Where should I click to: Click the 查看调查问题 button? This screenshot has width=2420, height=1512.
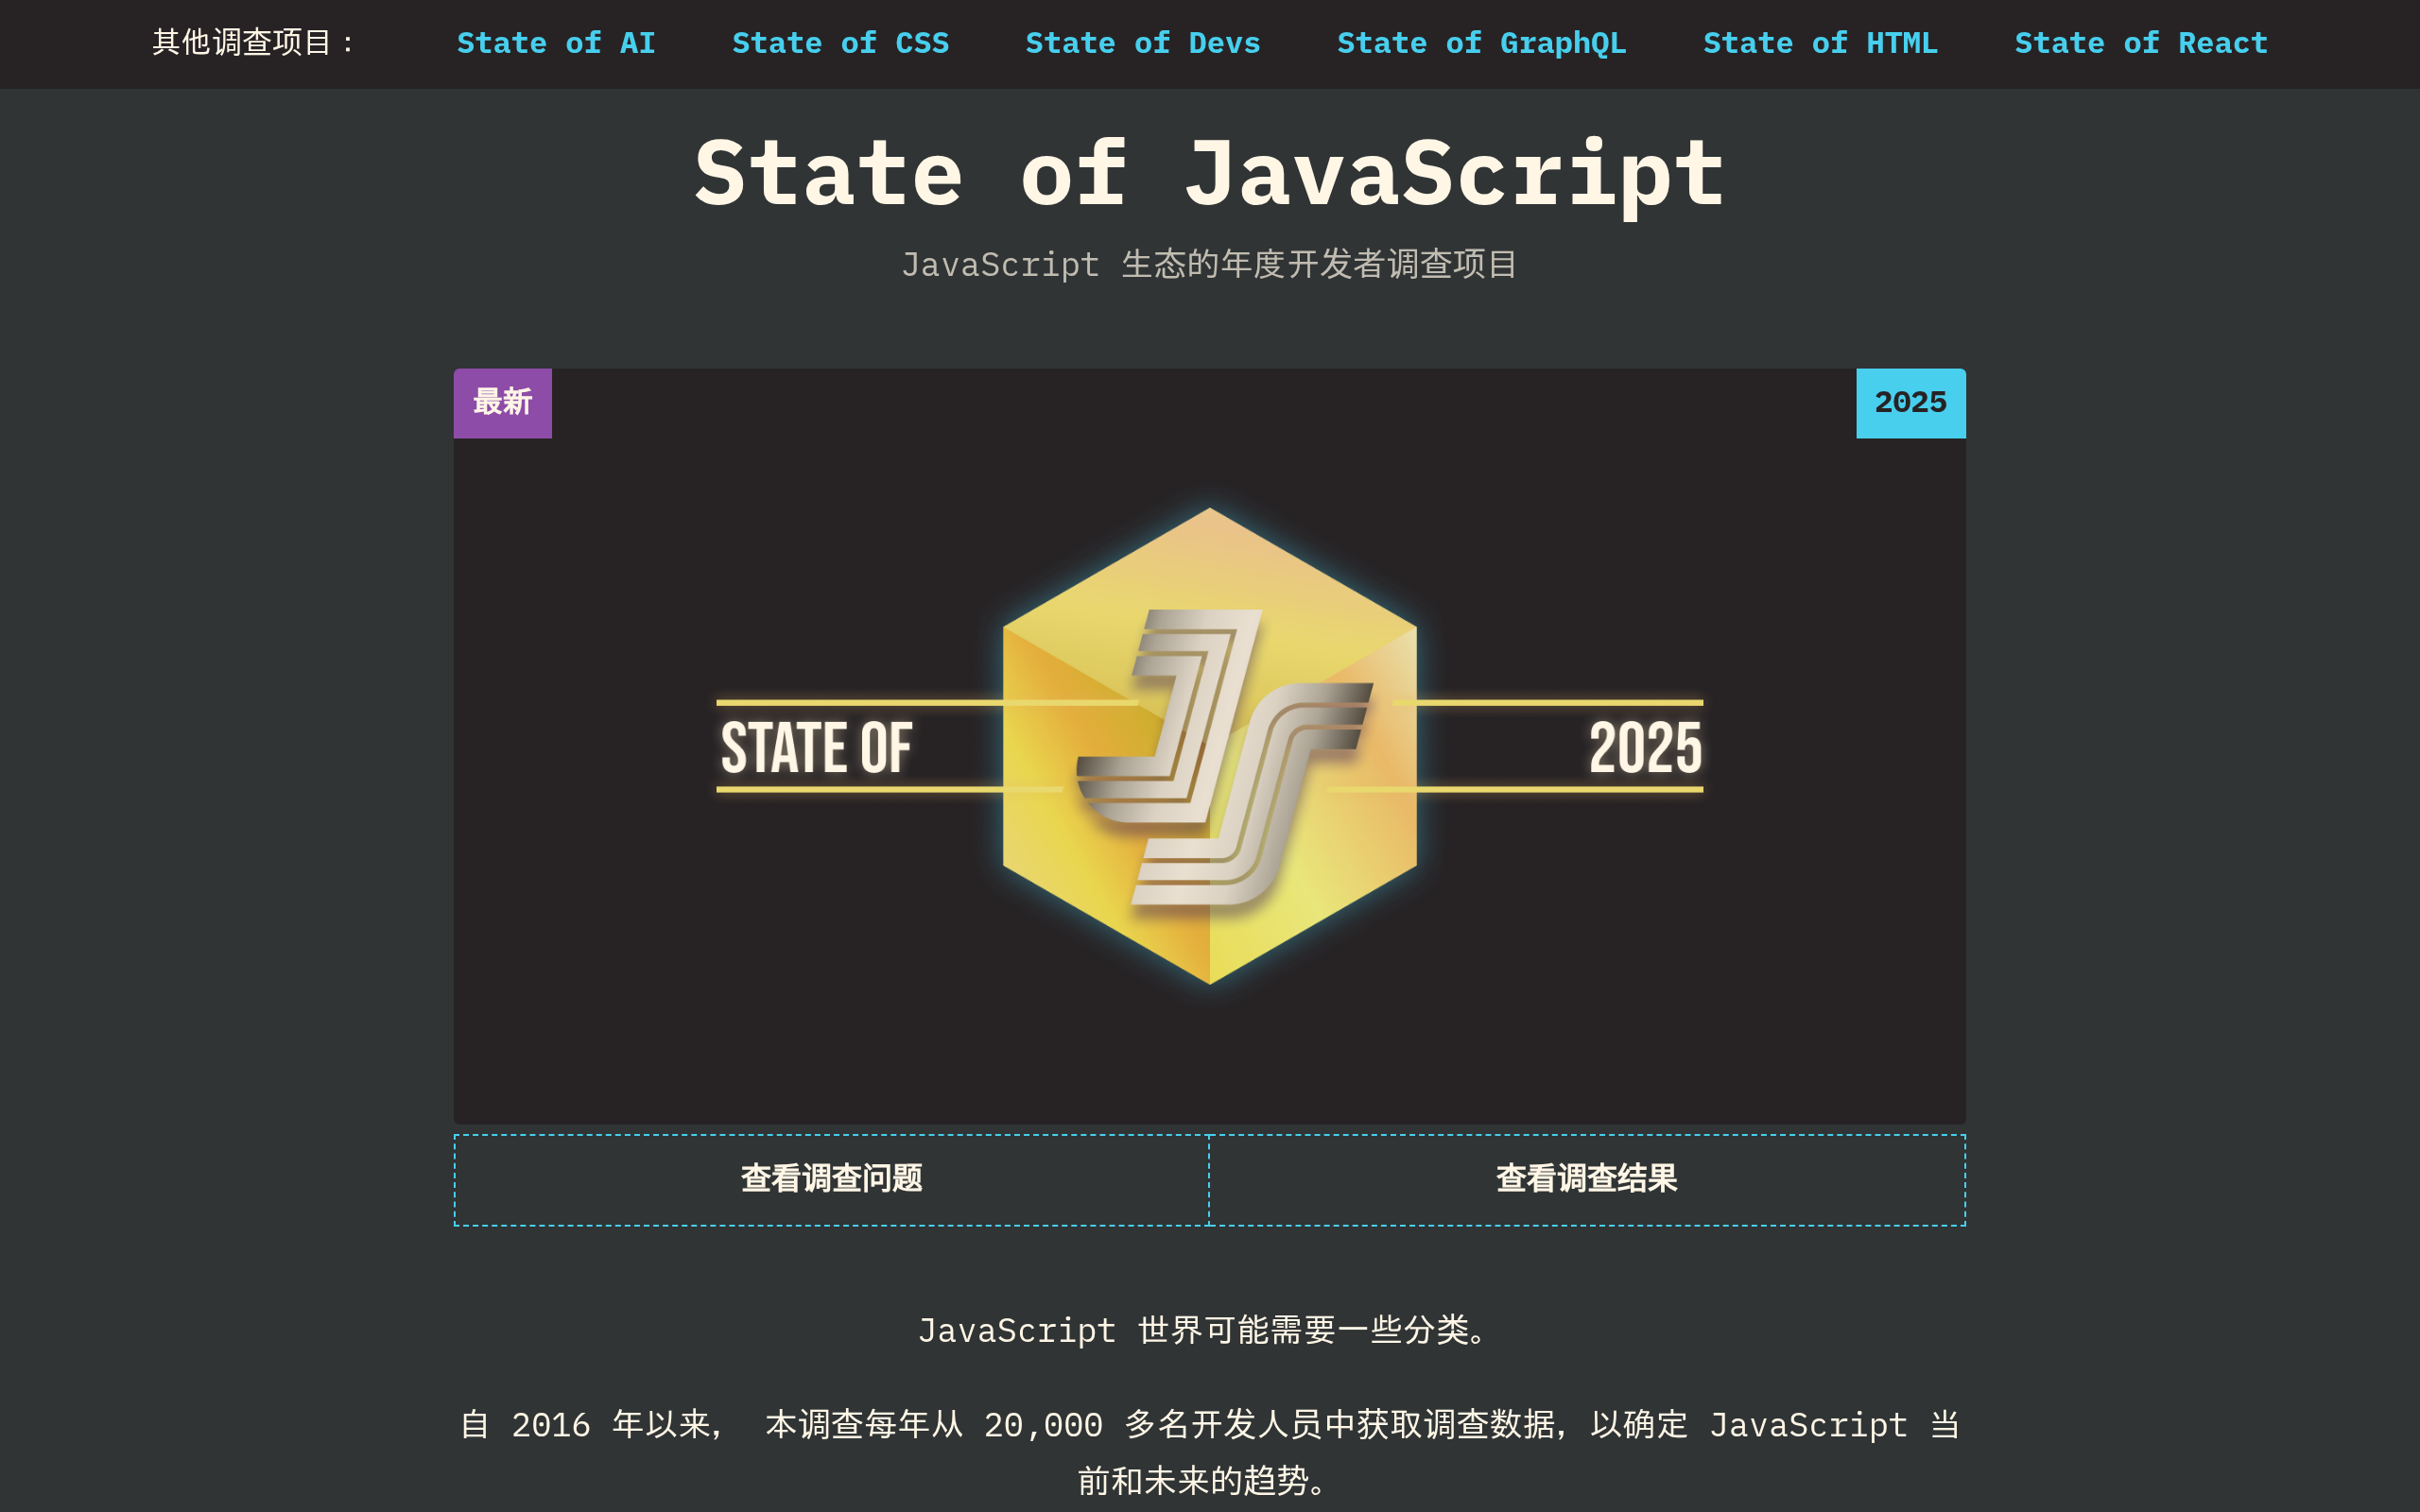point(831,1179)
